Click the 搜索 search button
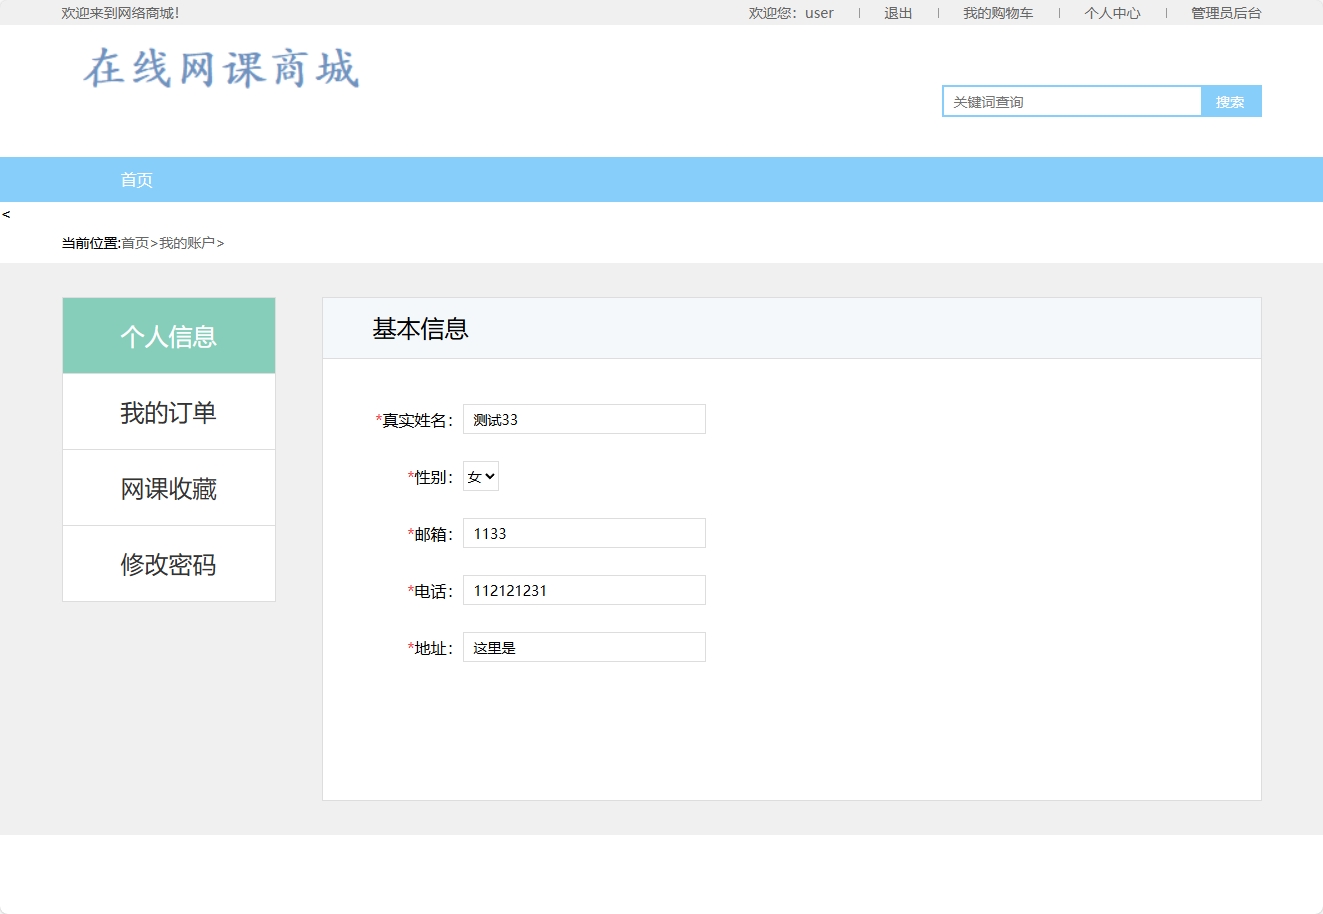This screenshot has height=914, width=1323. click(1230, 101)
